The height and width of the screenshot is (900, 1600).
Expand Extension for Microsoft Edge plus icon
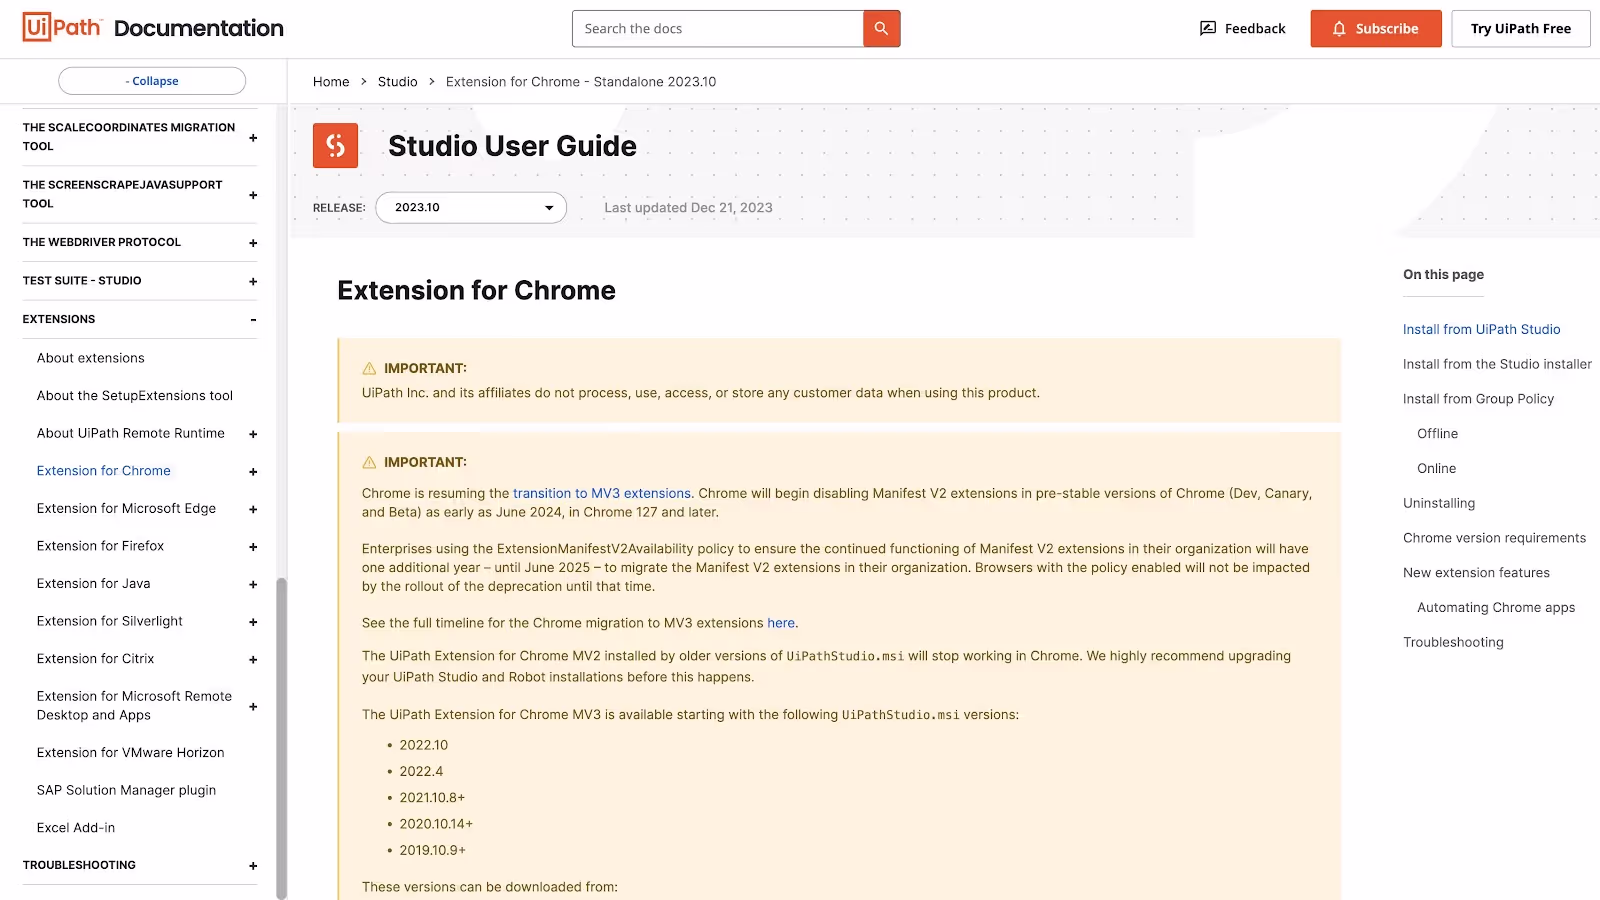coord(253,510)
